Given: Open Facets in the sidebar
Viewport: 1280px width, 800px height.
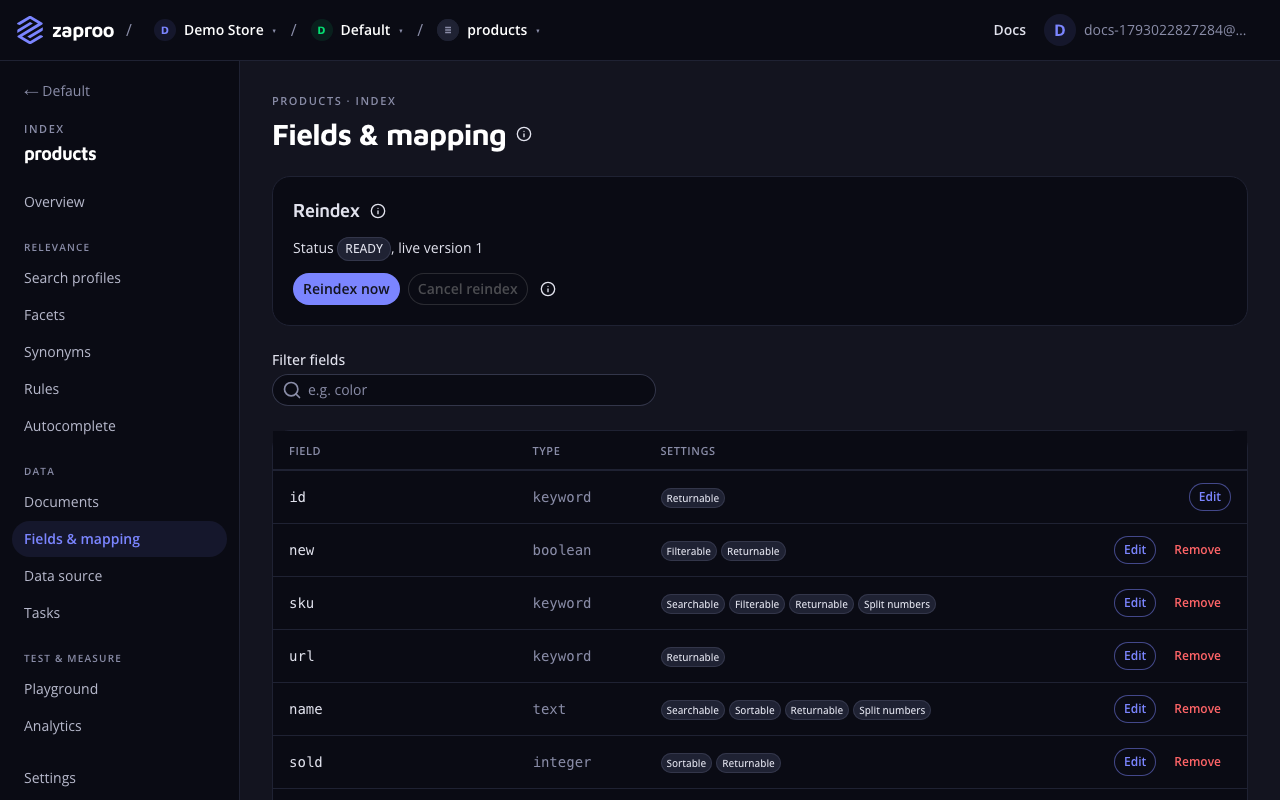Looking at the screenshot, I should [119, 315].
